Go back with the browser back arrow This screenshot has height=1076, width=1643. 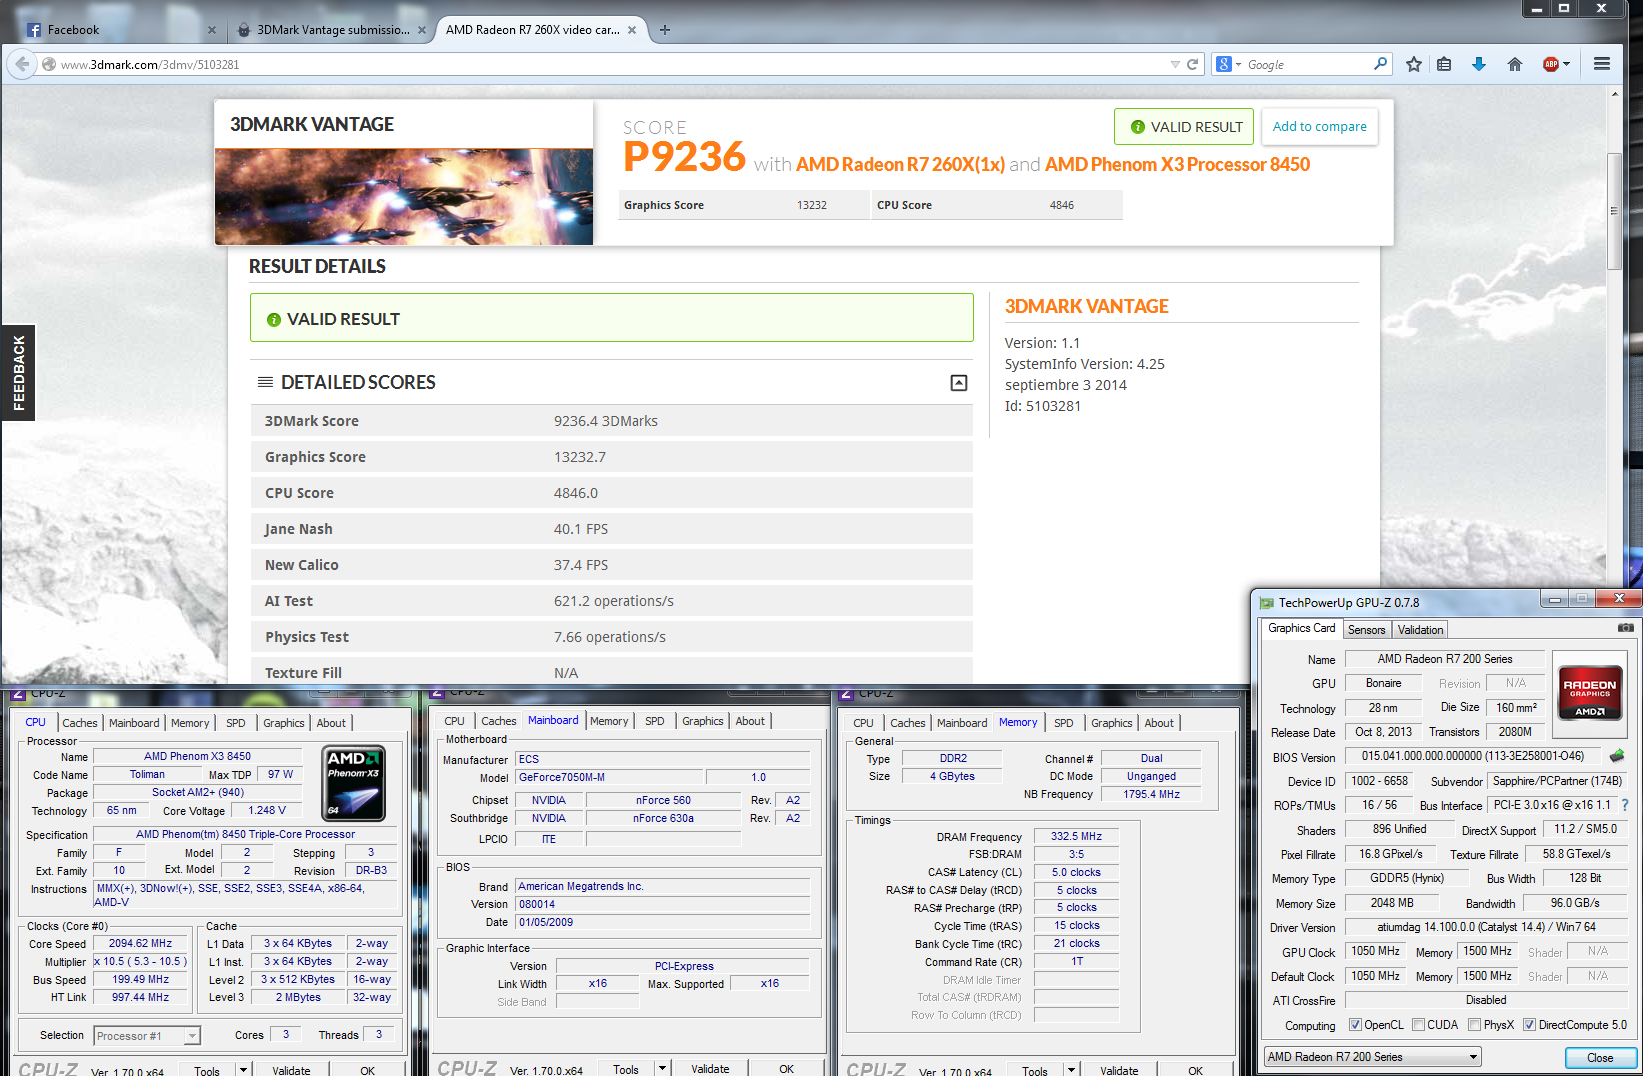[22, 64]
